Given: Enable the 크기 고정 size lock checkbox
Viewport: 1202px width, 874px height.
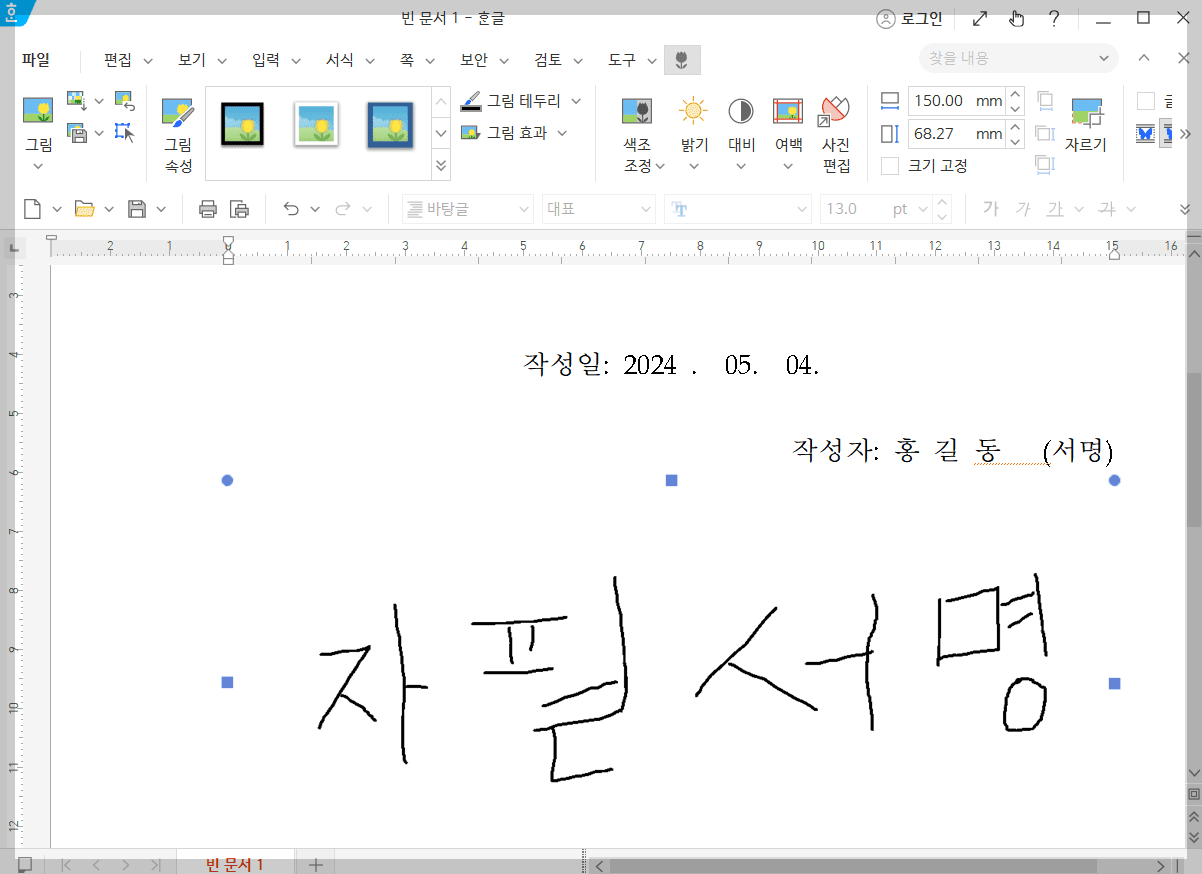Looking at the screenshot, I should coord(889,166).
